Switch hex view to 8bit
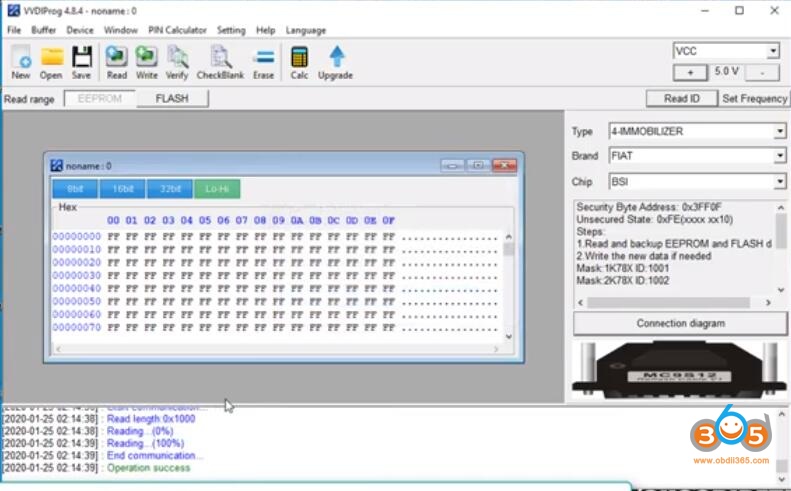Screen dimensions: 791x491 (x=75, y=189)
